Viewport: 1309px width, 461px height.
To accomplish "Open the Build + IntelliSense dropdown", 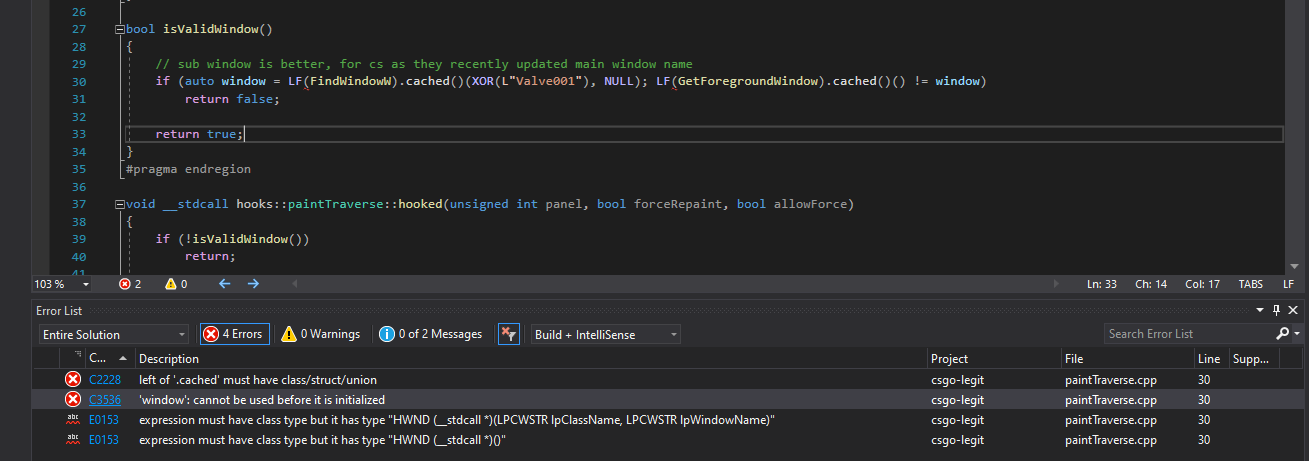I will pyautogui.click(x=606, y=334).
